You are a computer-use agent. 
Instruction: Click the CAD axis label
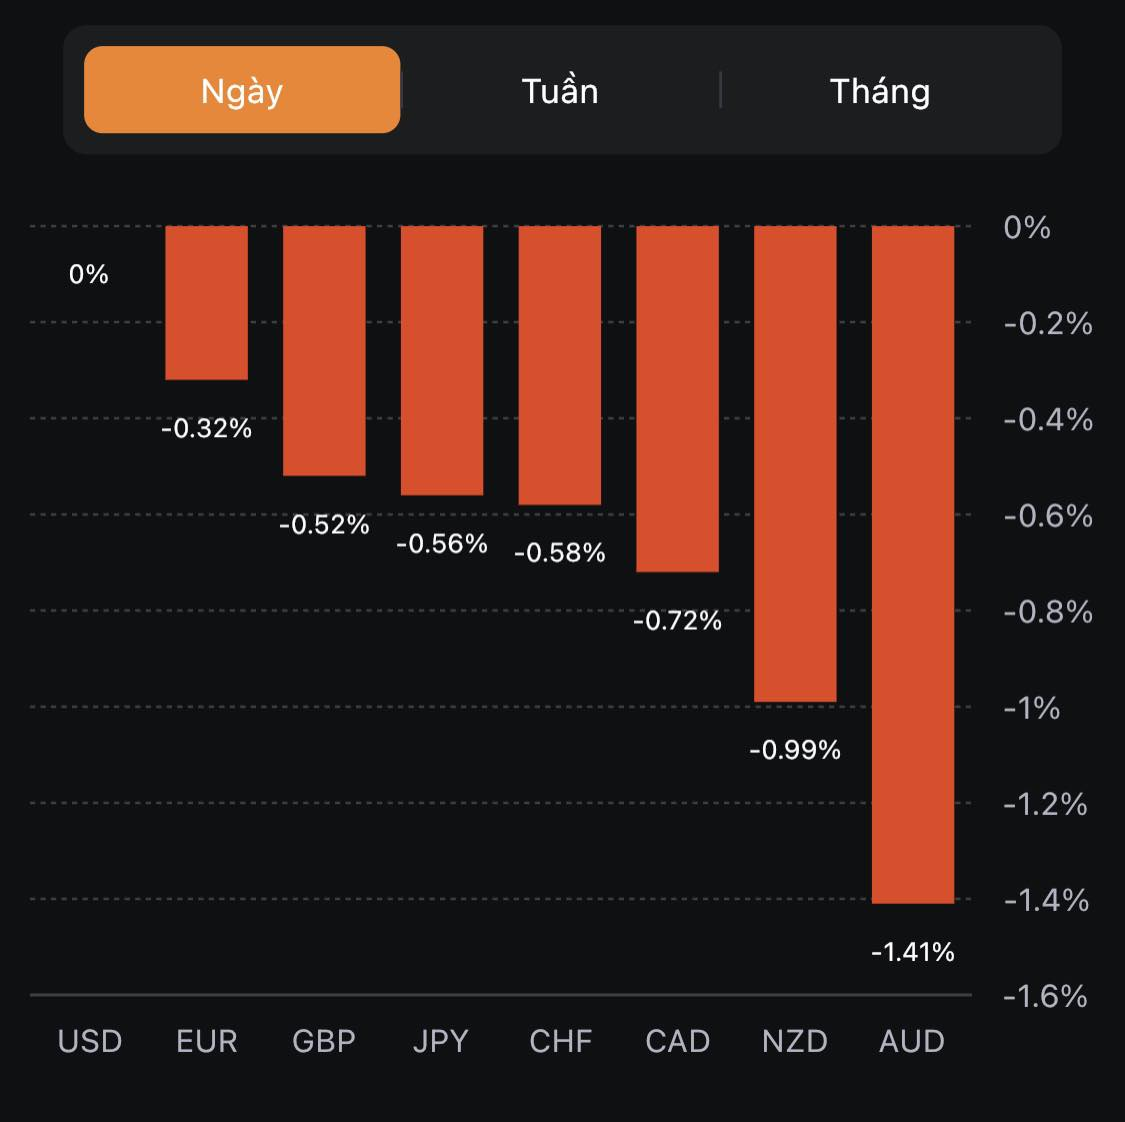click(678, 1041)
